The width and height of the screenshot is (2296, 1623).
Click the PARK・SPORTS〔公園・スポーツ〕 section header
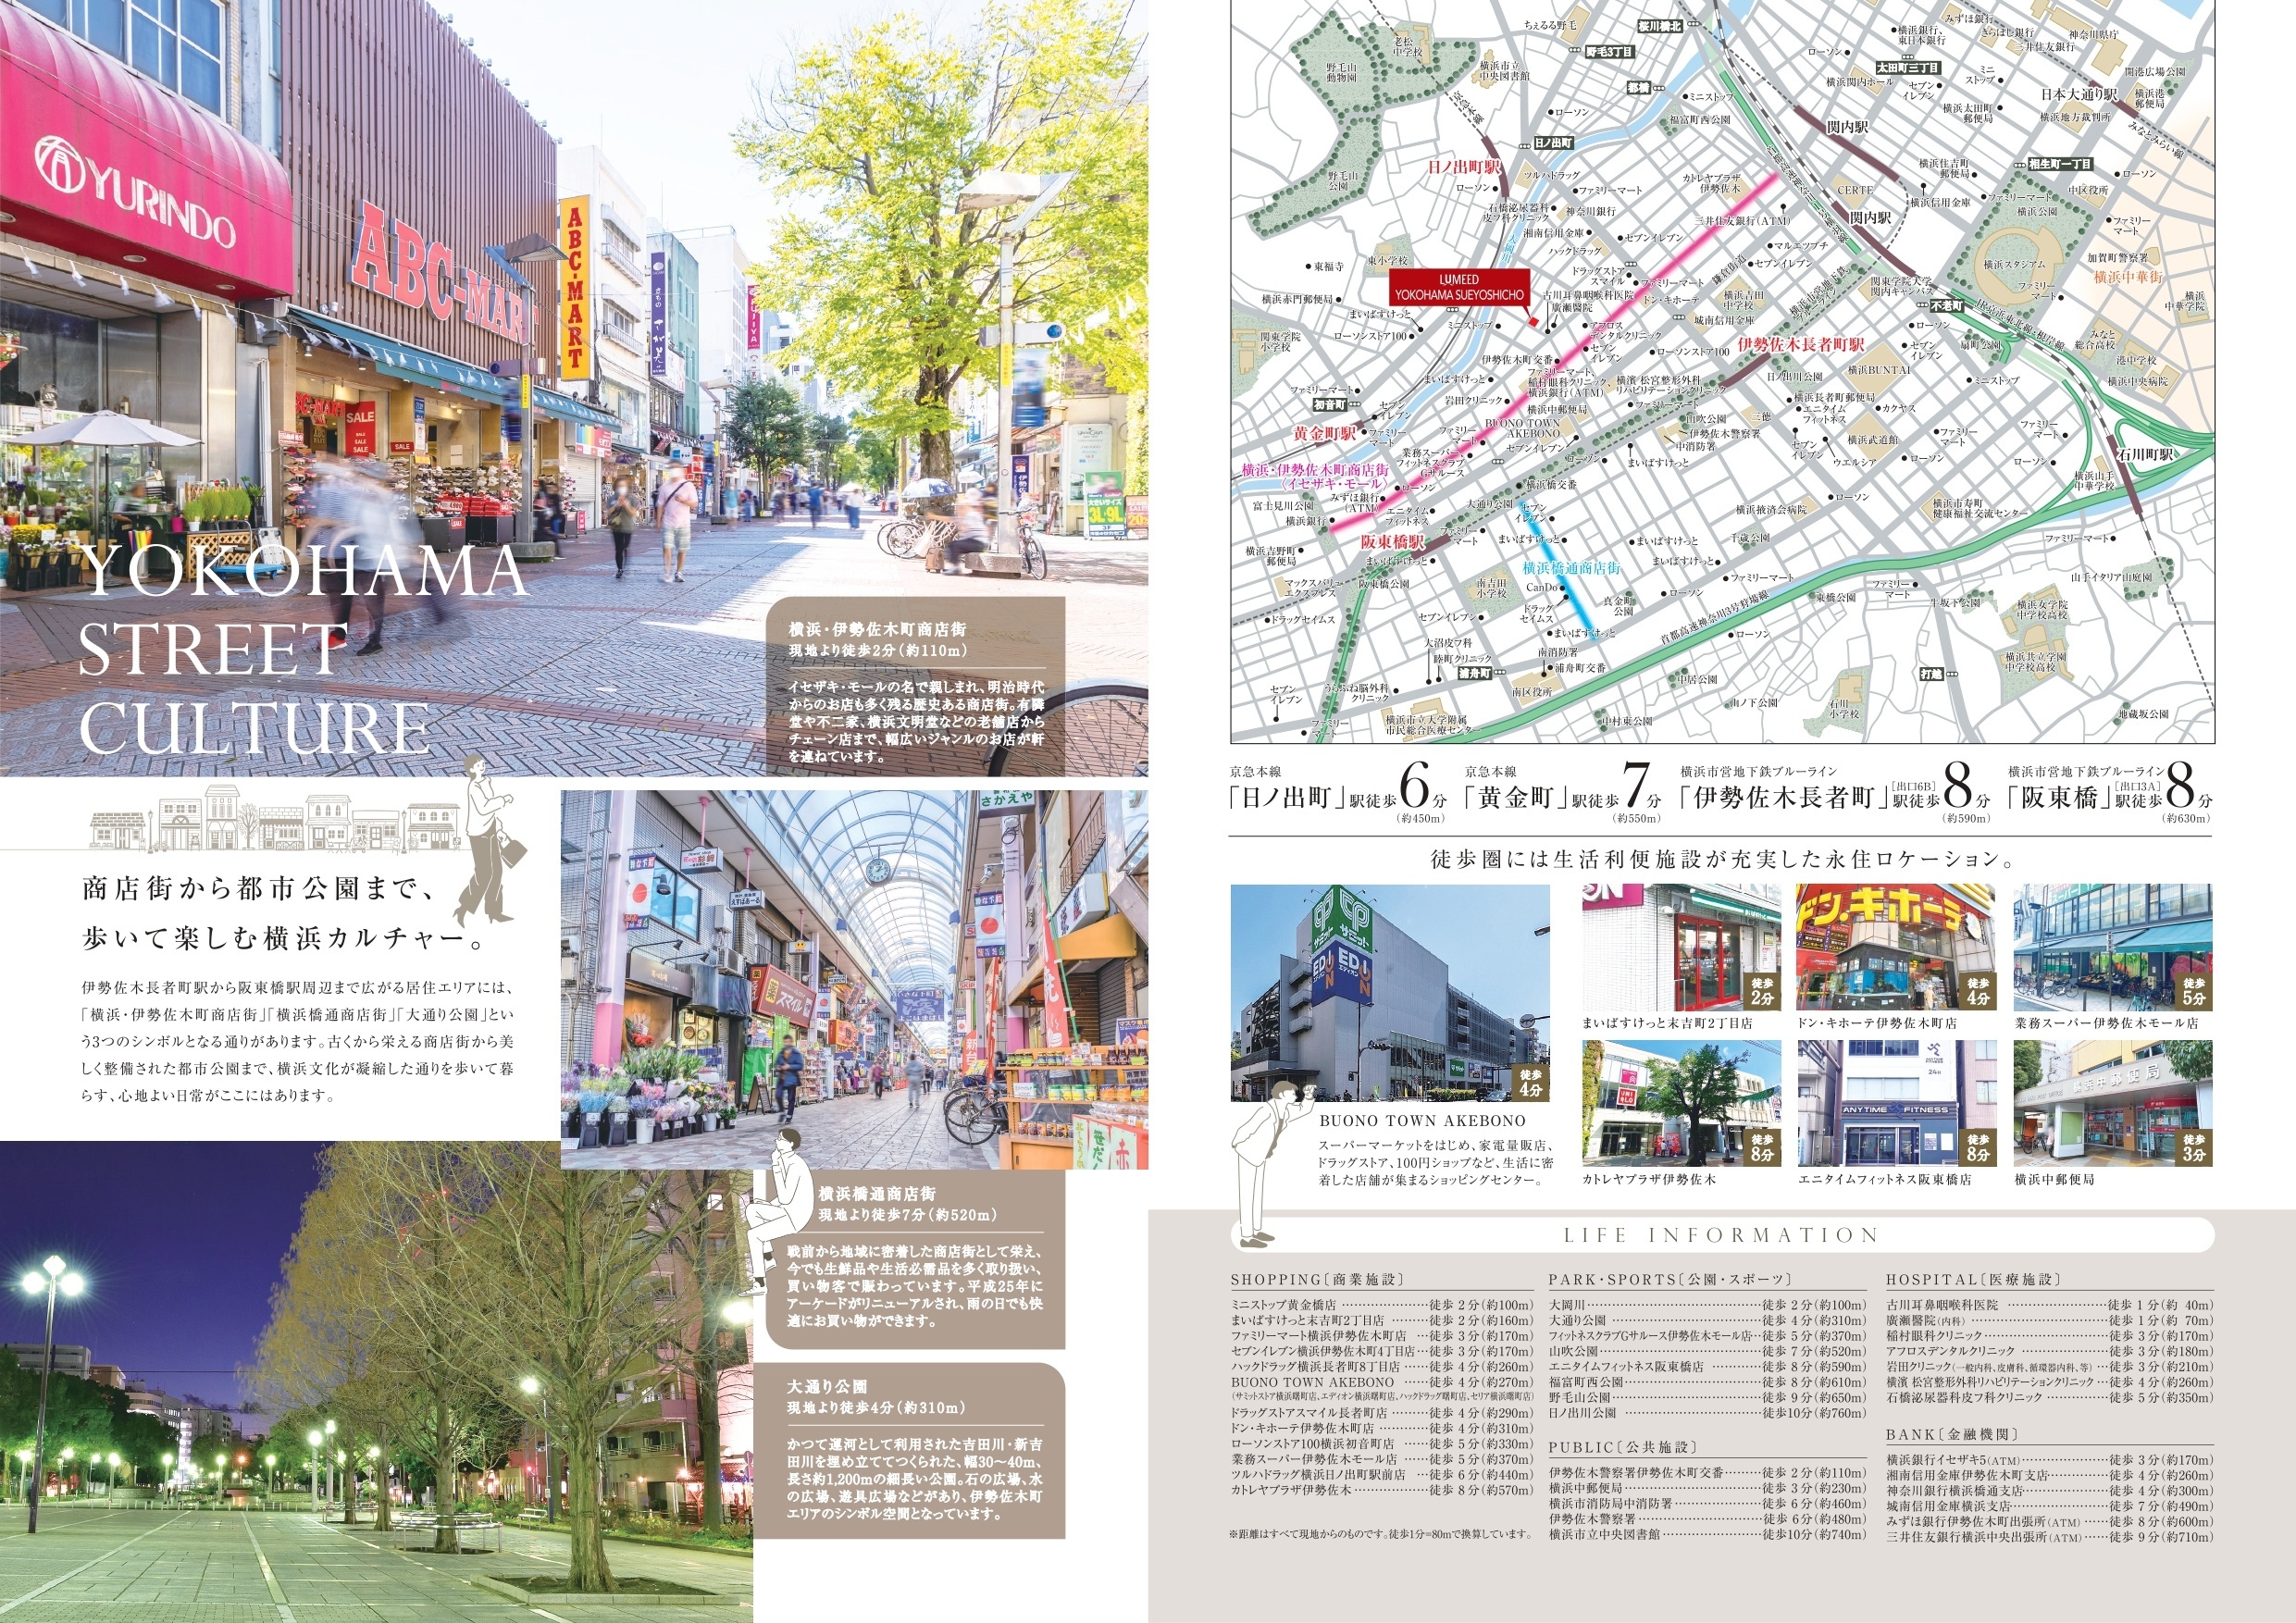1670,1280
